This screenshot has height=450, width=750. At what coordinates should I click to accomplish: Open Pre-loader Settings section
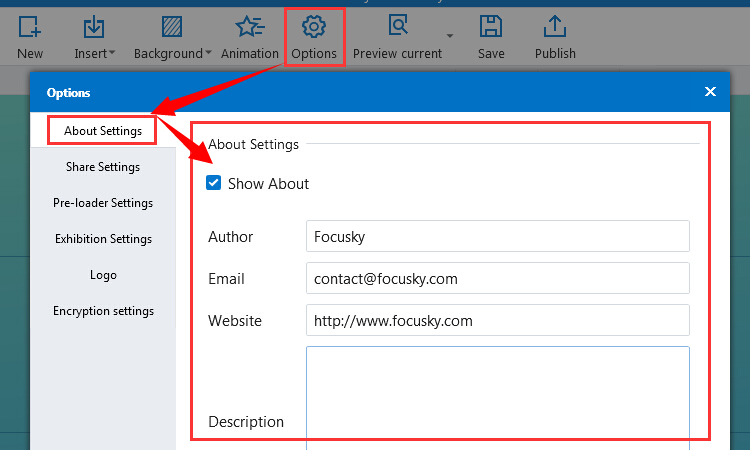[103, 203]
